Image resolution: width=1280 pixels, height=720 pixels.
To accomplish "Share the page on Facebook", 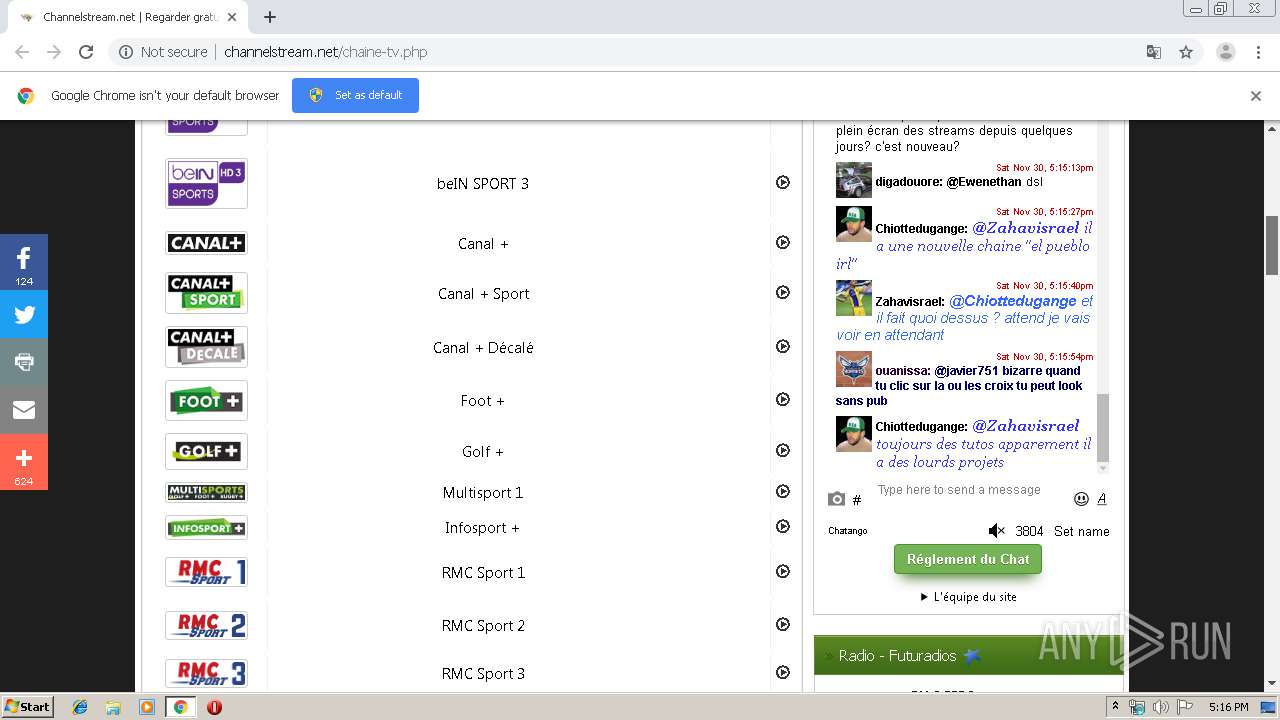I will (24, 262).
